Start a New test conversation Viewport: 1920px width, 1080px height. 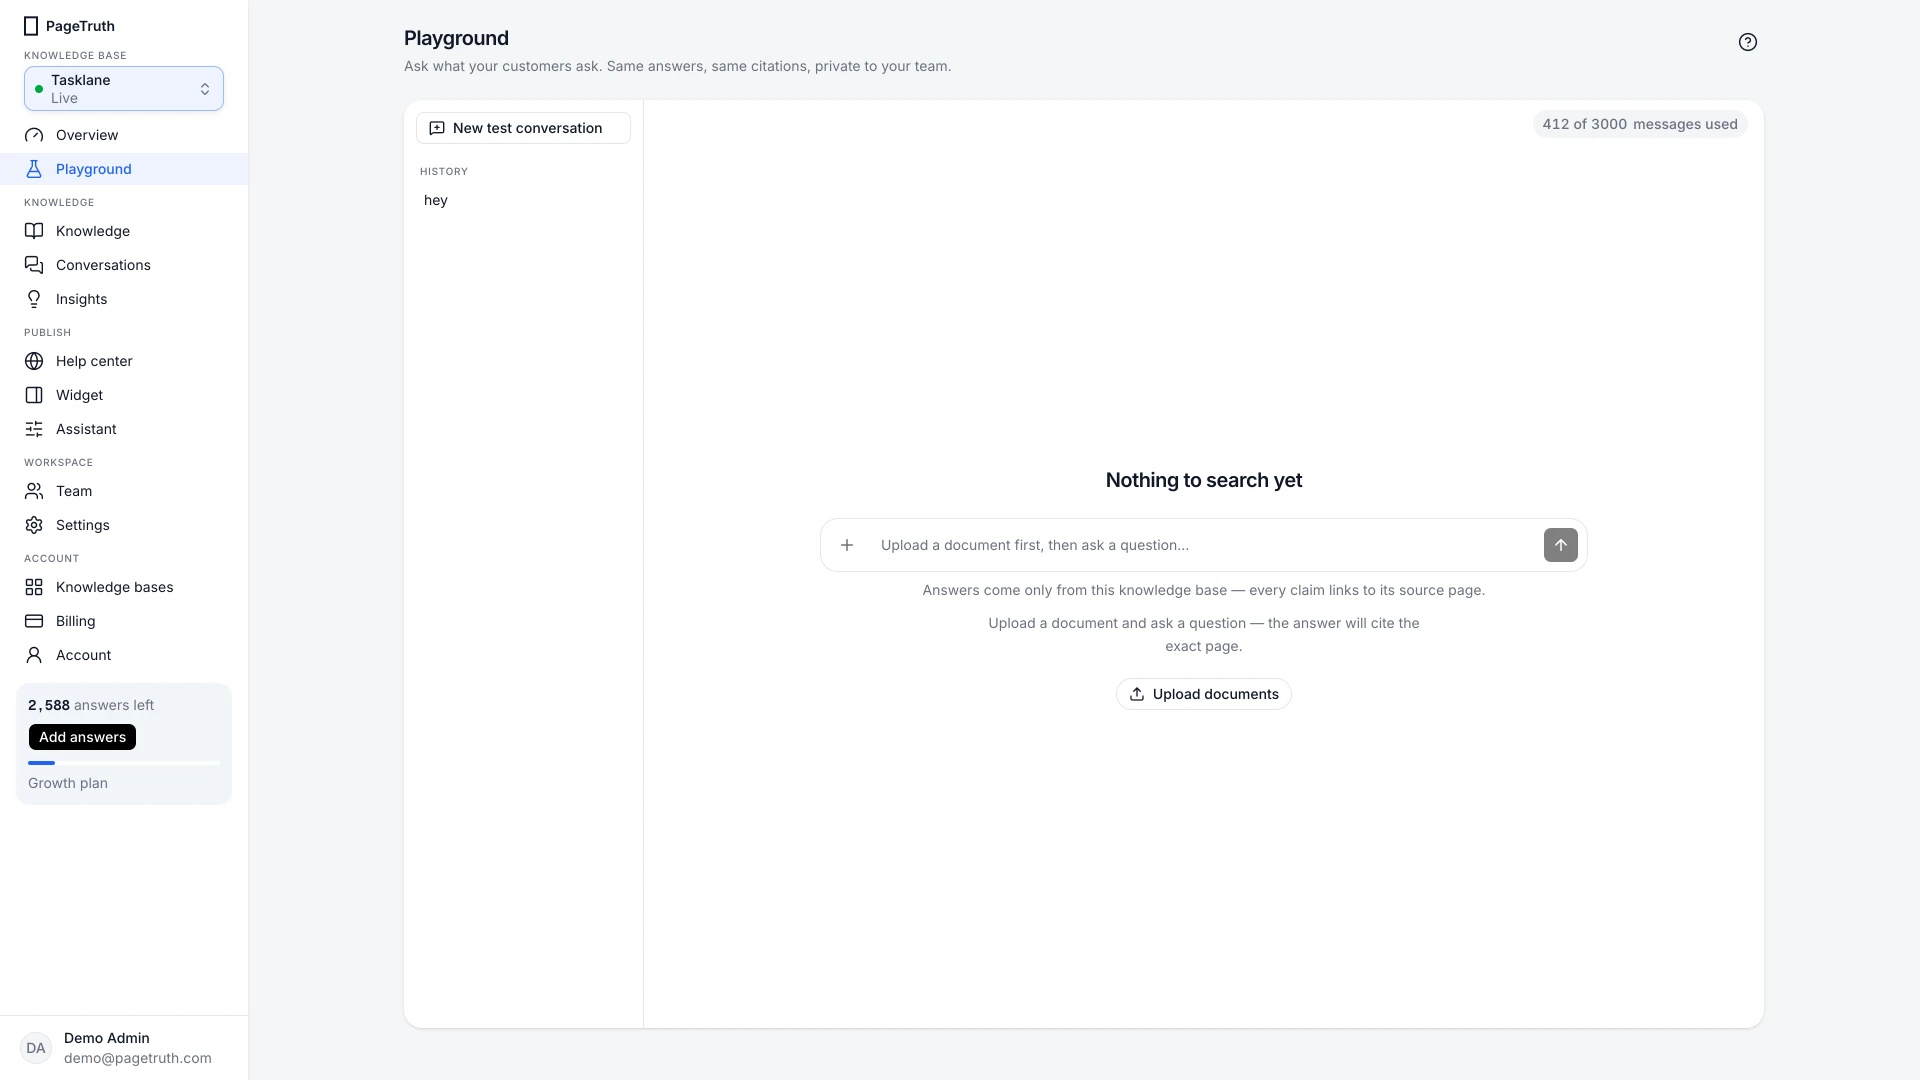pyautogui.click(x=523, y=128)
